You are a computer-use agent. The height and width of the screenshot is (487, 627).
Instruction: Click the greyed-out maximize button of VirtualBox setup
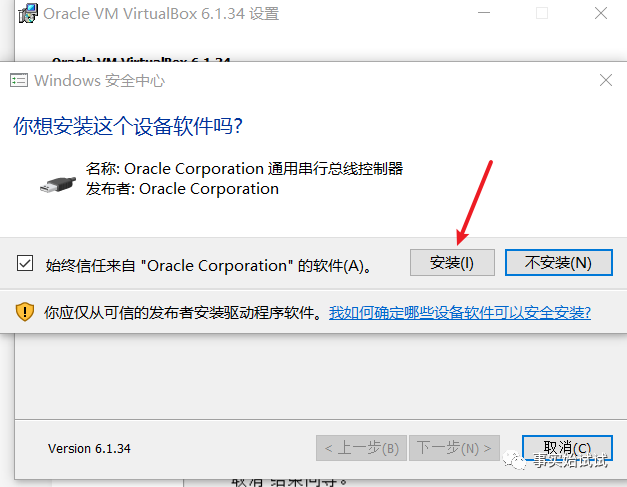coord(542,13)
